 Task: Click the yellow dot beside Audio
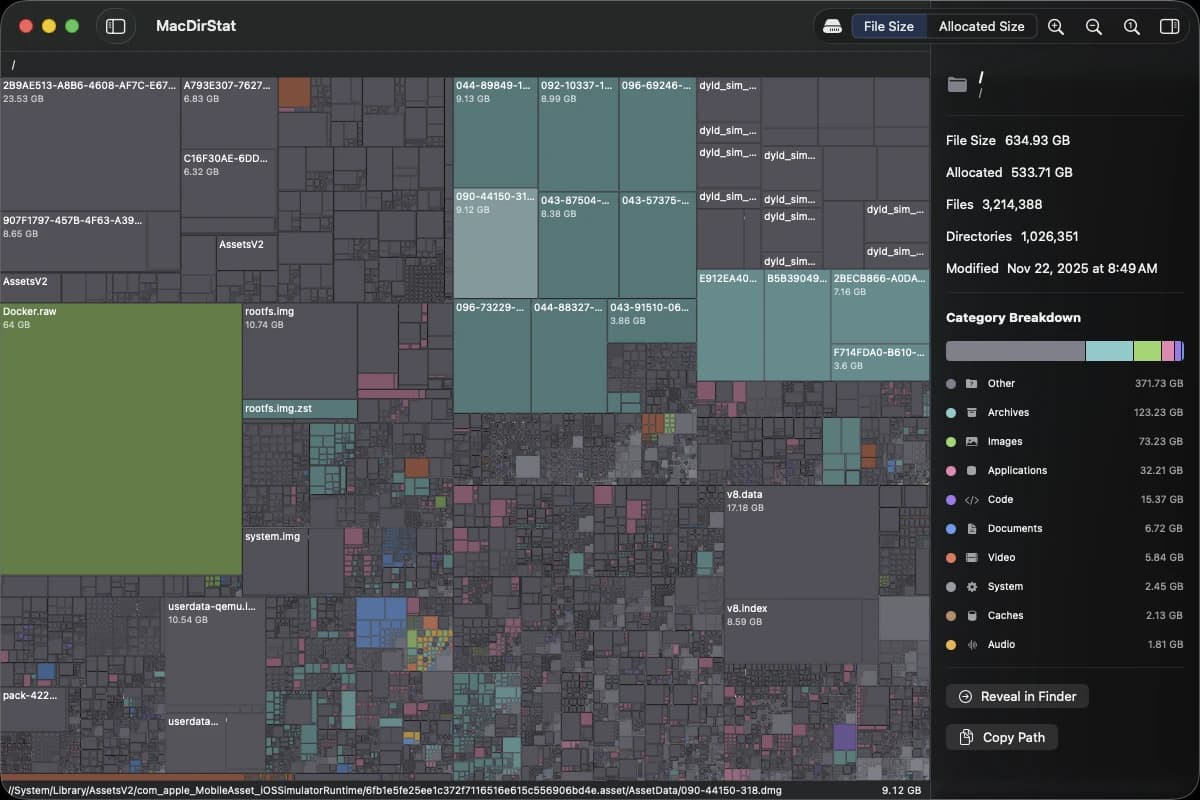(x=950, y=645)
